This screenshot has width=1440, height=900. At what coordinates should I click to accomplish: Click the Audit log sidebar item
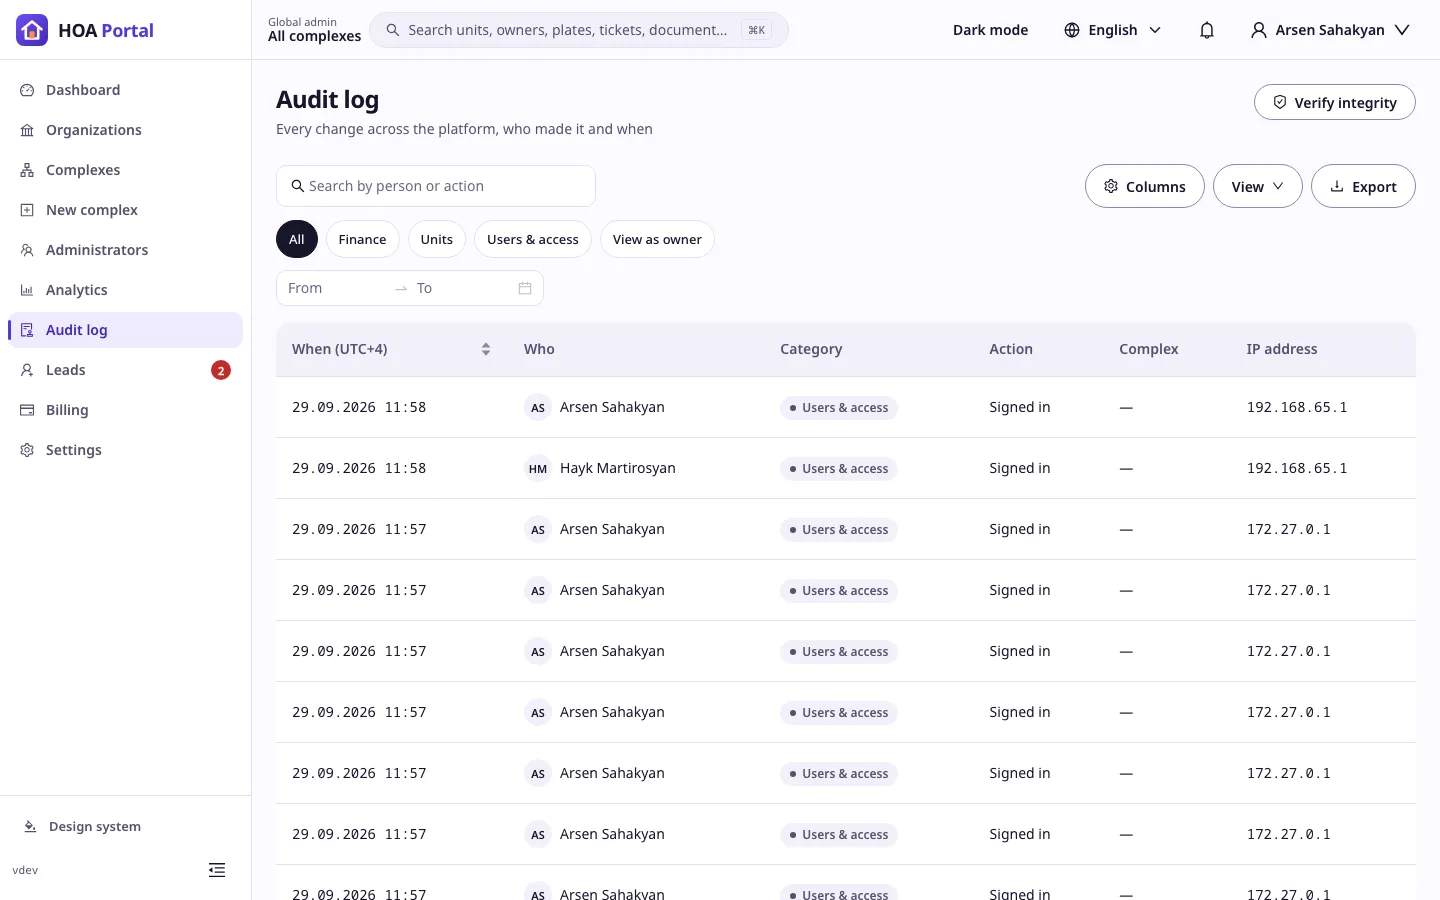point(125,330)
